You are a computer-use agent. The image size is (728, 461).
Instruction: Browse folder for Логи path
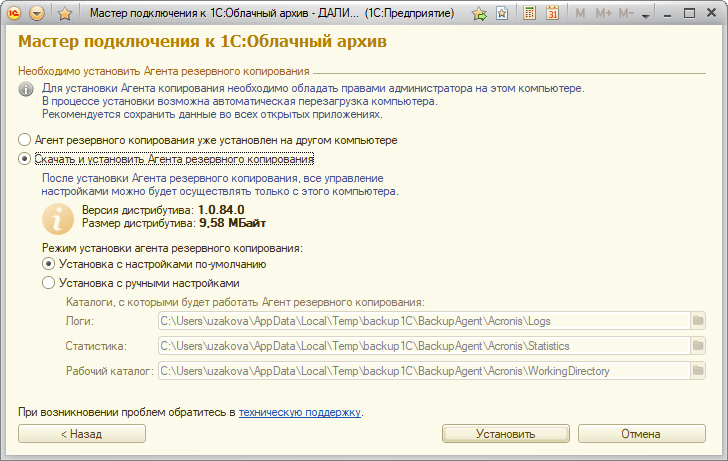[698, 321]
